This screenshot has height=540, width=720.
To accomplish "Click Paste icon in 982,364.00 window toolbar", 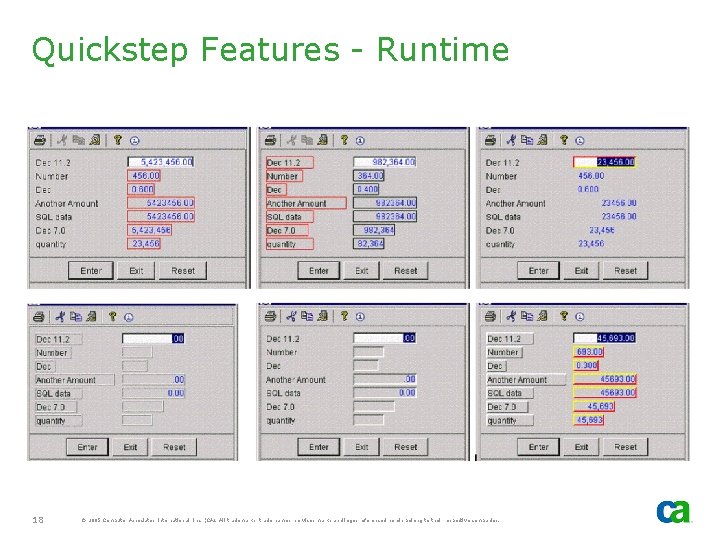I will 323,140.
